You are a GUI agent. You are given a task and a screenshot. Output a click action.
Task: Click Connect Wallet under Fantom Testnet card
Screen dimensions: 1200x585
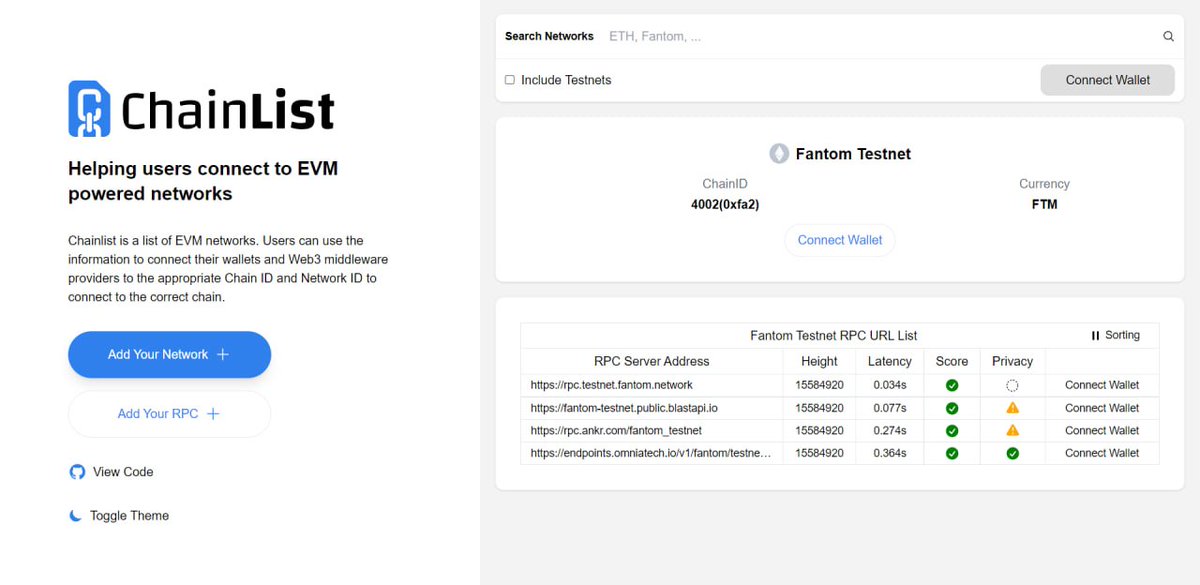tap(840, 240)
